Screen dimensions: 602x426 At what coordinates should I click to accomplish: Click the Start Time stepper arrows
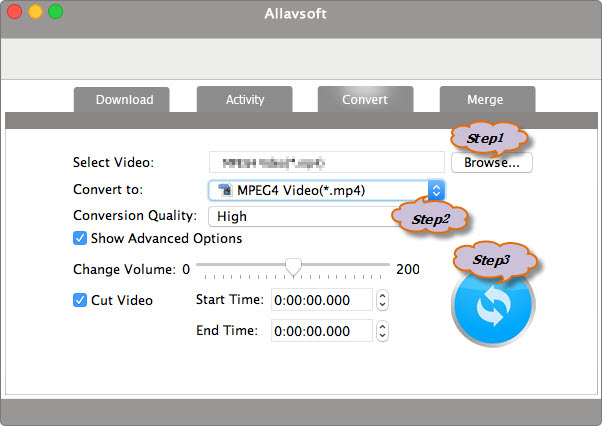pos(382,300)
